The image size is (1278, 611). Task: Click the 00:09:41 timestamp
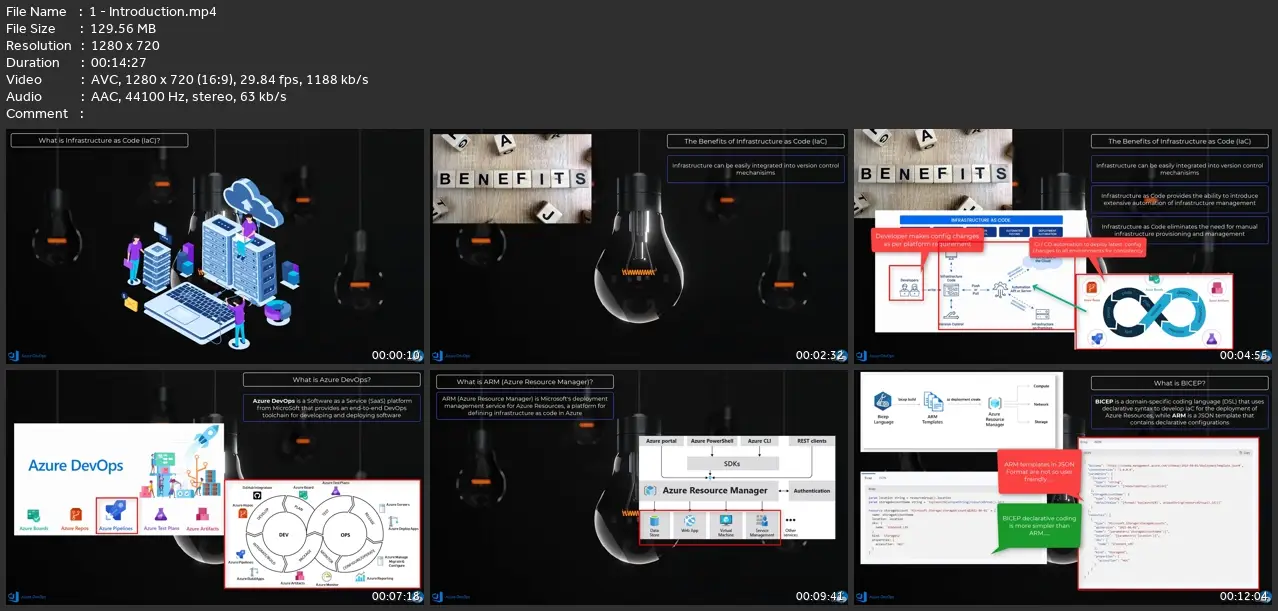point(821,597)
